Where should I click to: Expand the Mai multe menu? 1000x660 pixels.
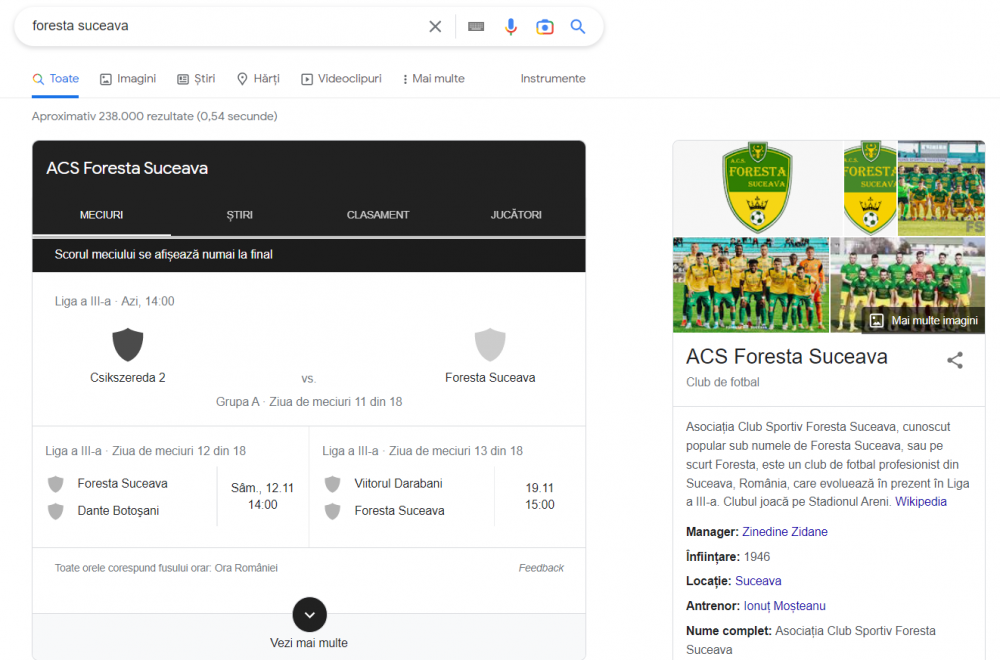[434, 79]
